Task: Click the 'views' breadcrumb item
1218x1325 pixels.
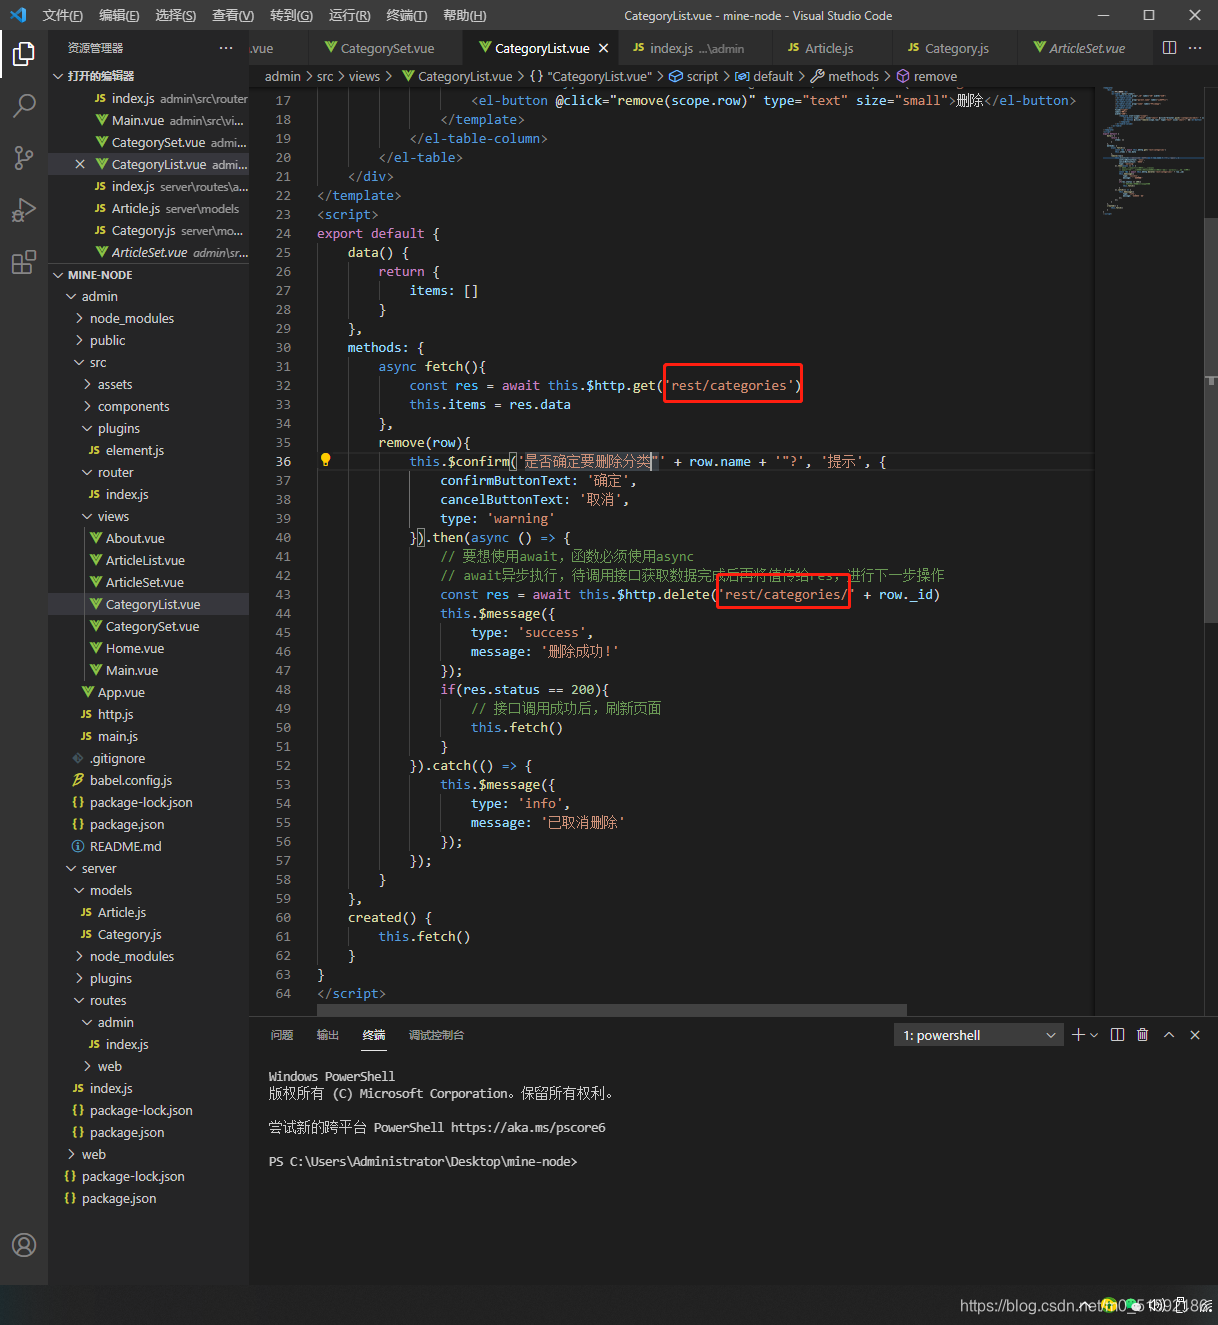Action: (x=364, y=76)
